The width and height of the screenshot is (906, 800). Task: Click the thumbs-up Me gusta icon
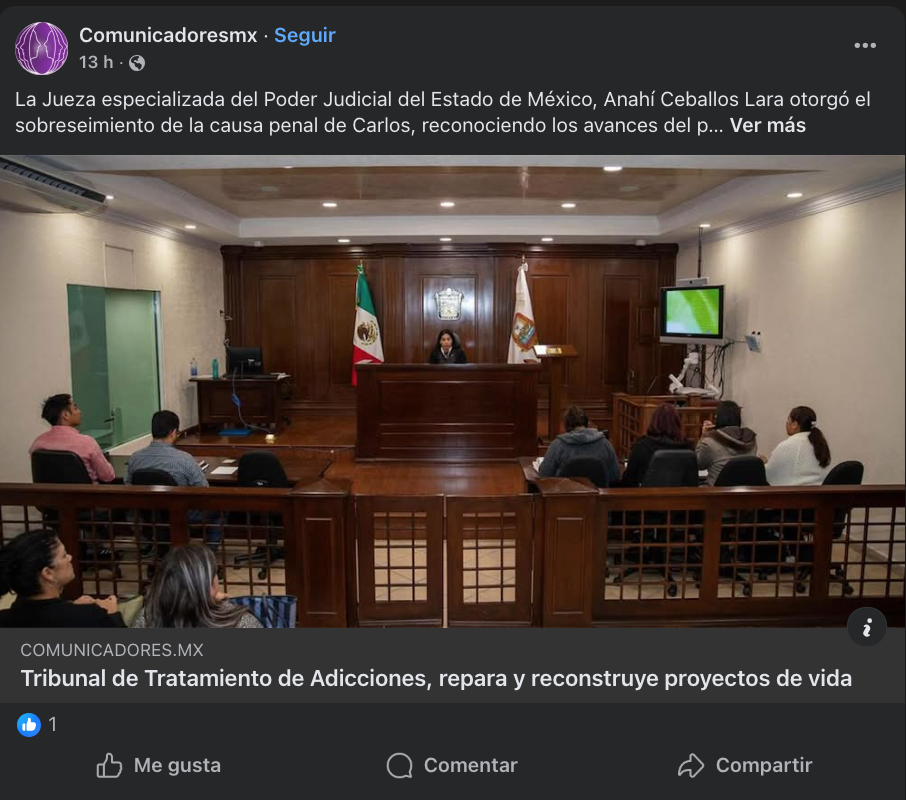coord(109,765)
